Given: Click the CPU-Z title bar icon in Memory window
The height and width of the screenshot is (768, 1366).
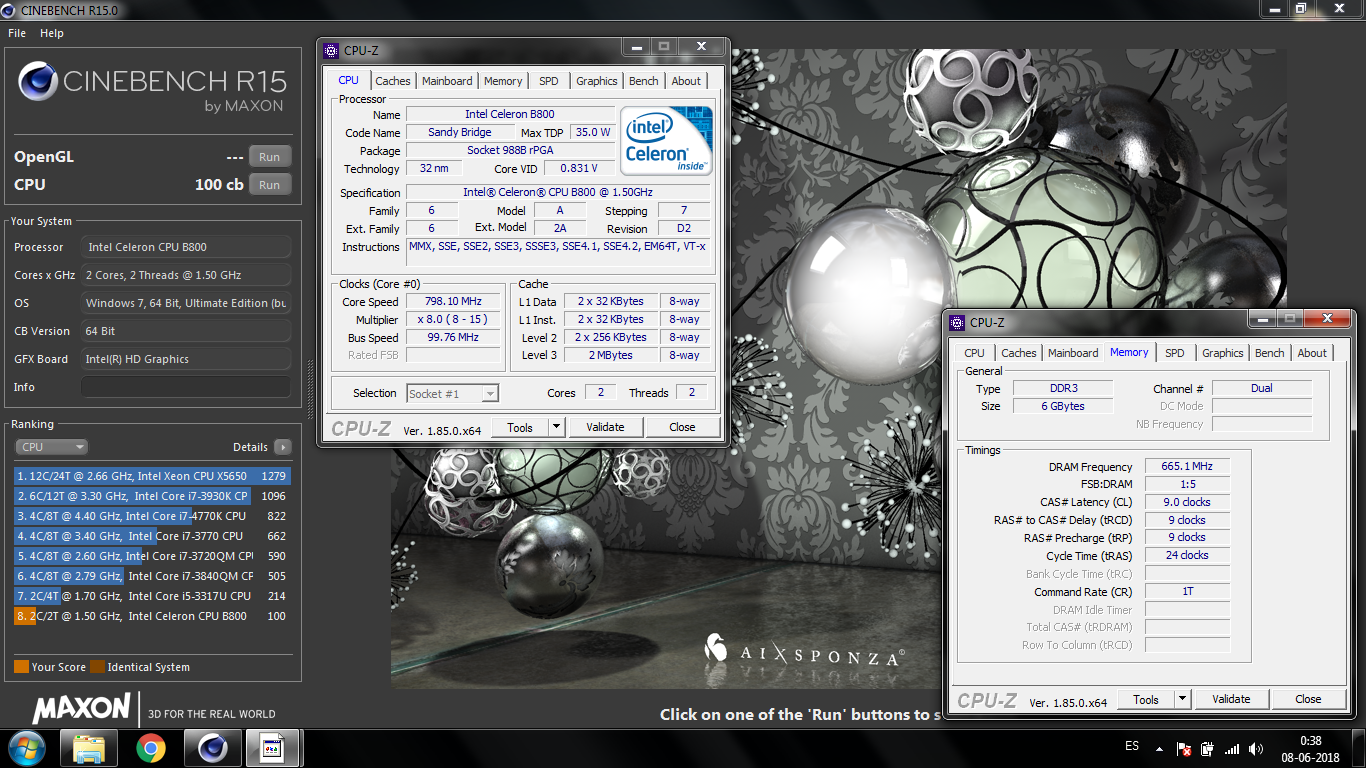Looking at the screenshot, I should coord(958,322).
